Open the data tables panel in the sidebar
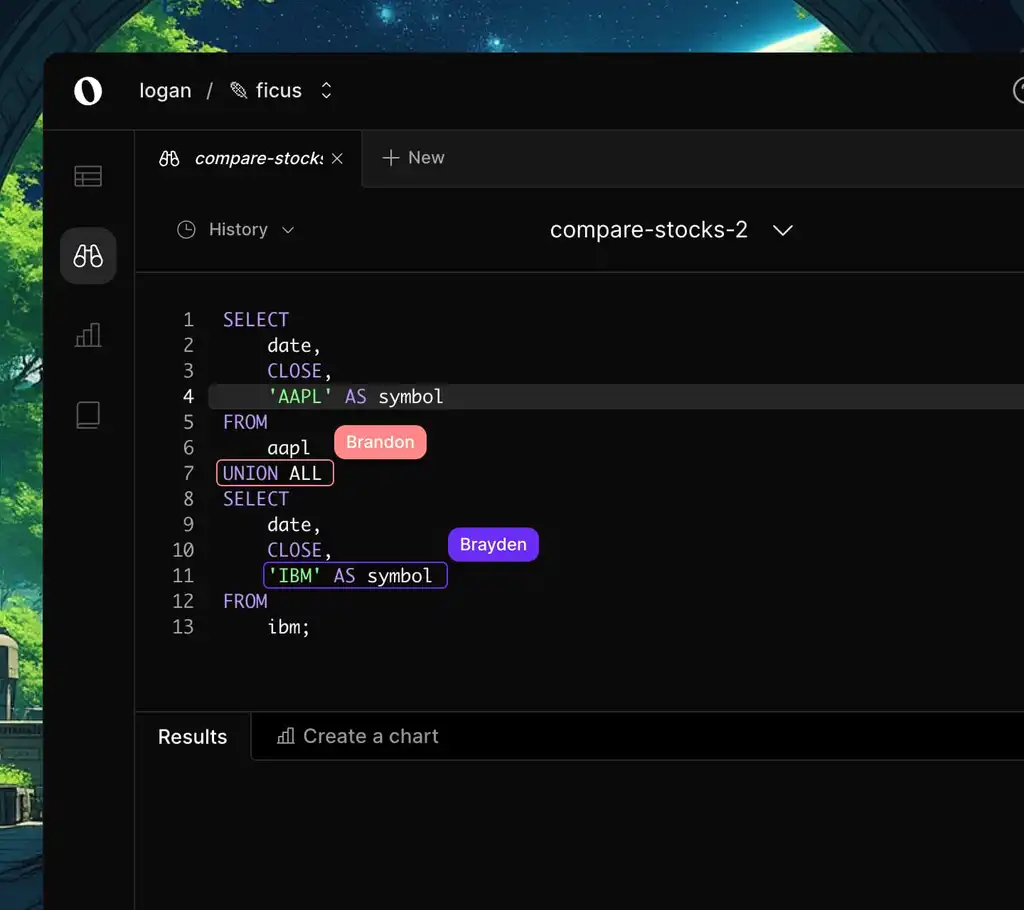Screen dimensions: 1024x910 [x=88, y=175]
